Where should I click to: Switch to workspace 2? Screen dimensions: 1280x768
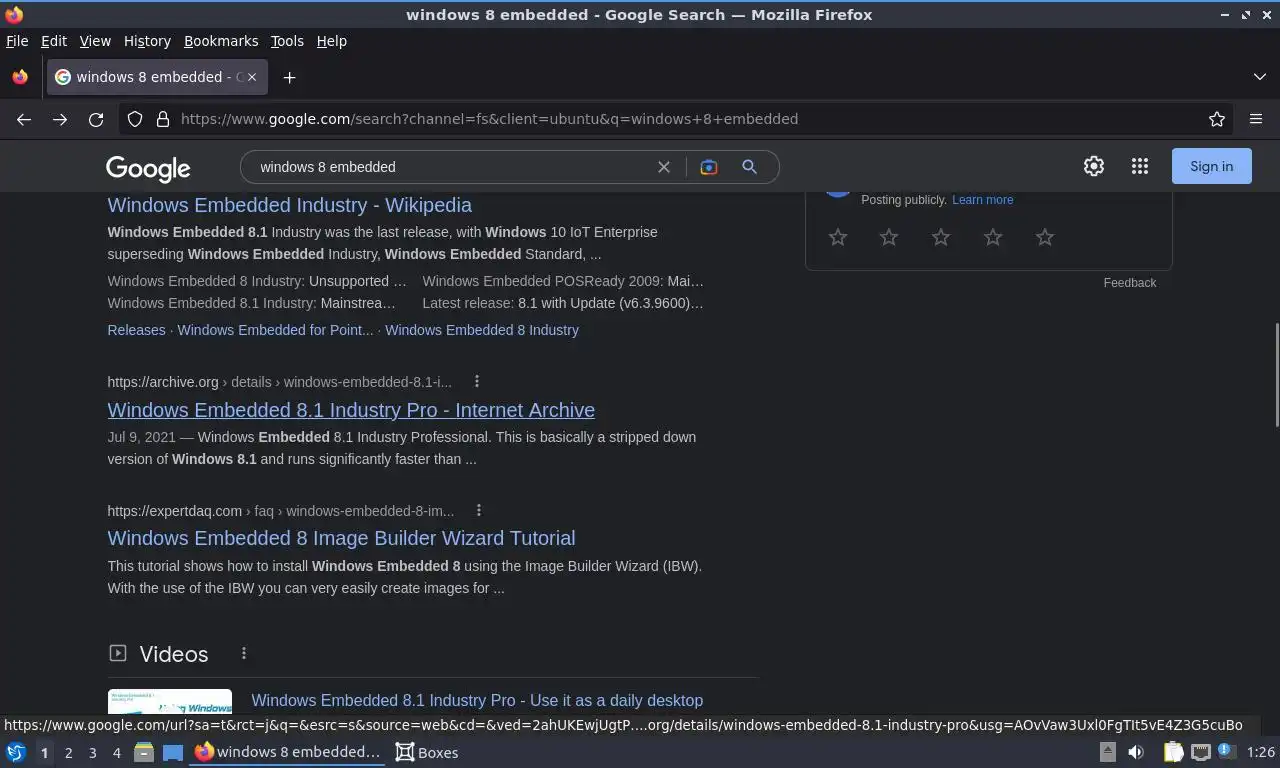68,753
